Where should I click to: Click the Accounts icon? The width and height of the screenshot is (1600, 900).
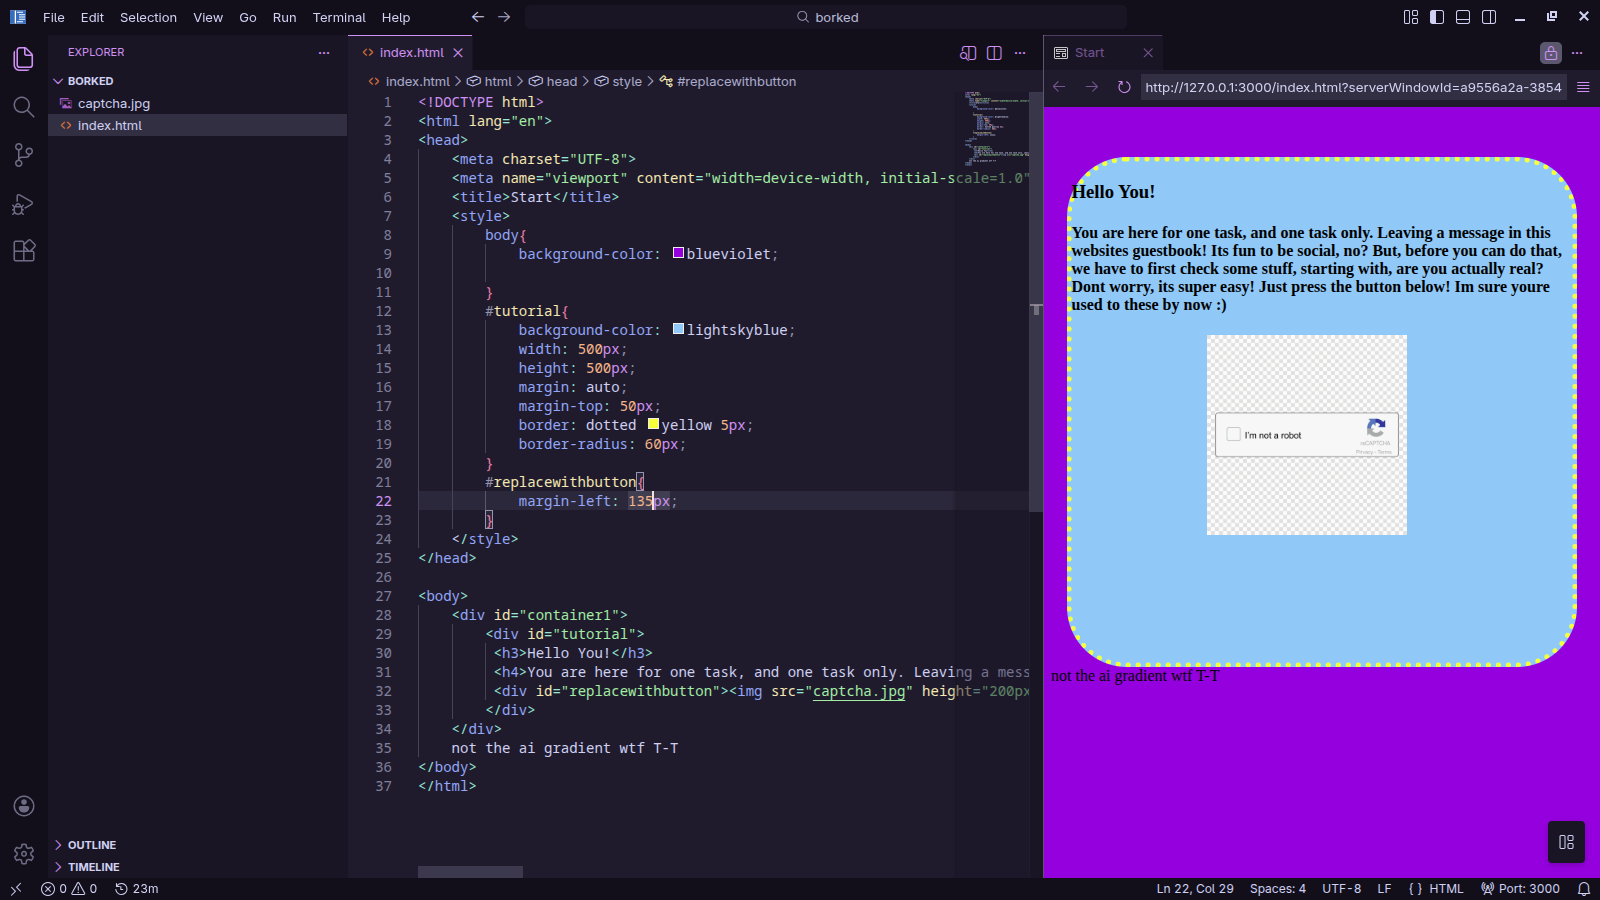(24, 806)
